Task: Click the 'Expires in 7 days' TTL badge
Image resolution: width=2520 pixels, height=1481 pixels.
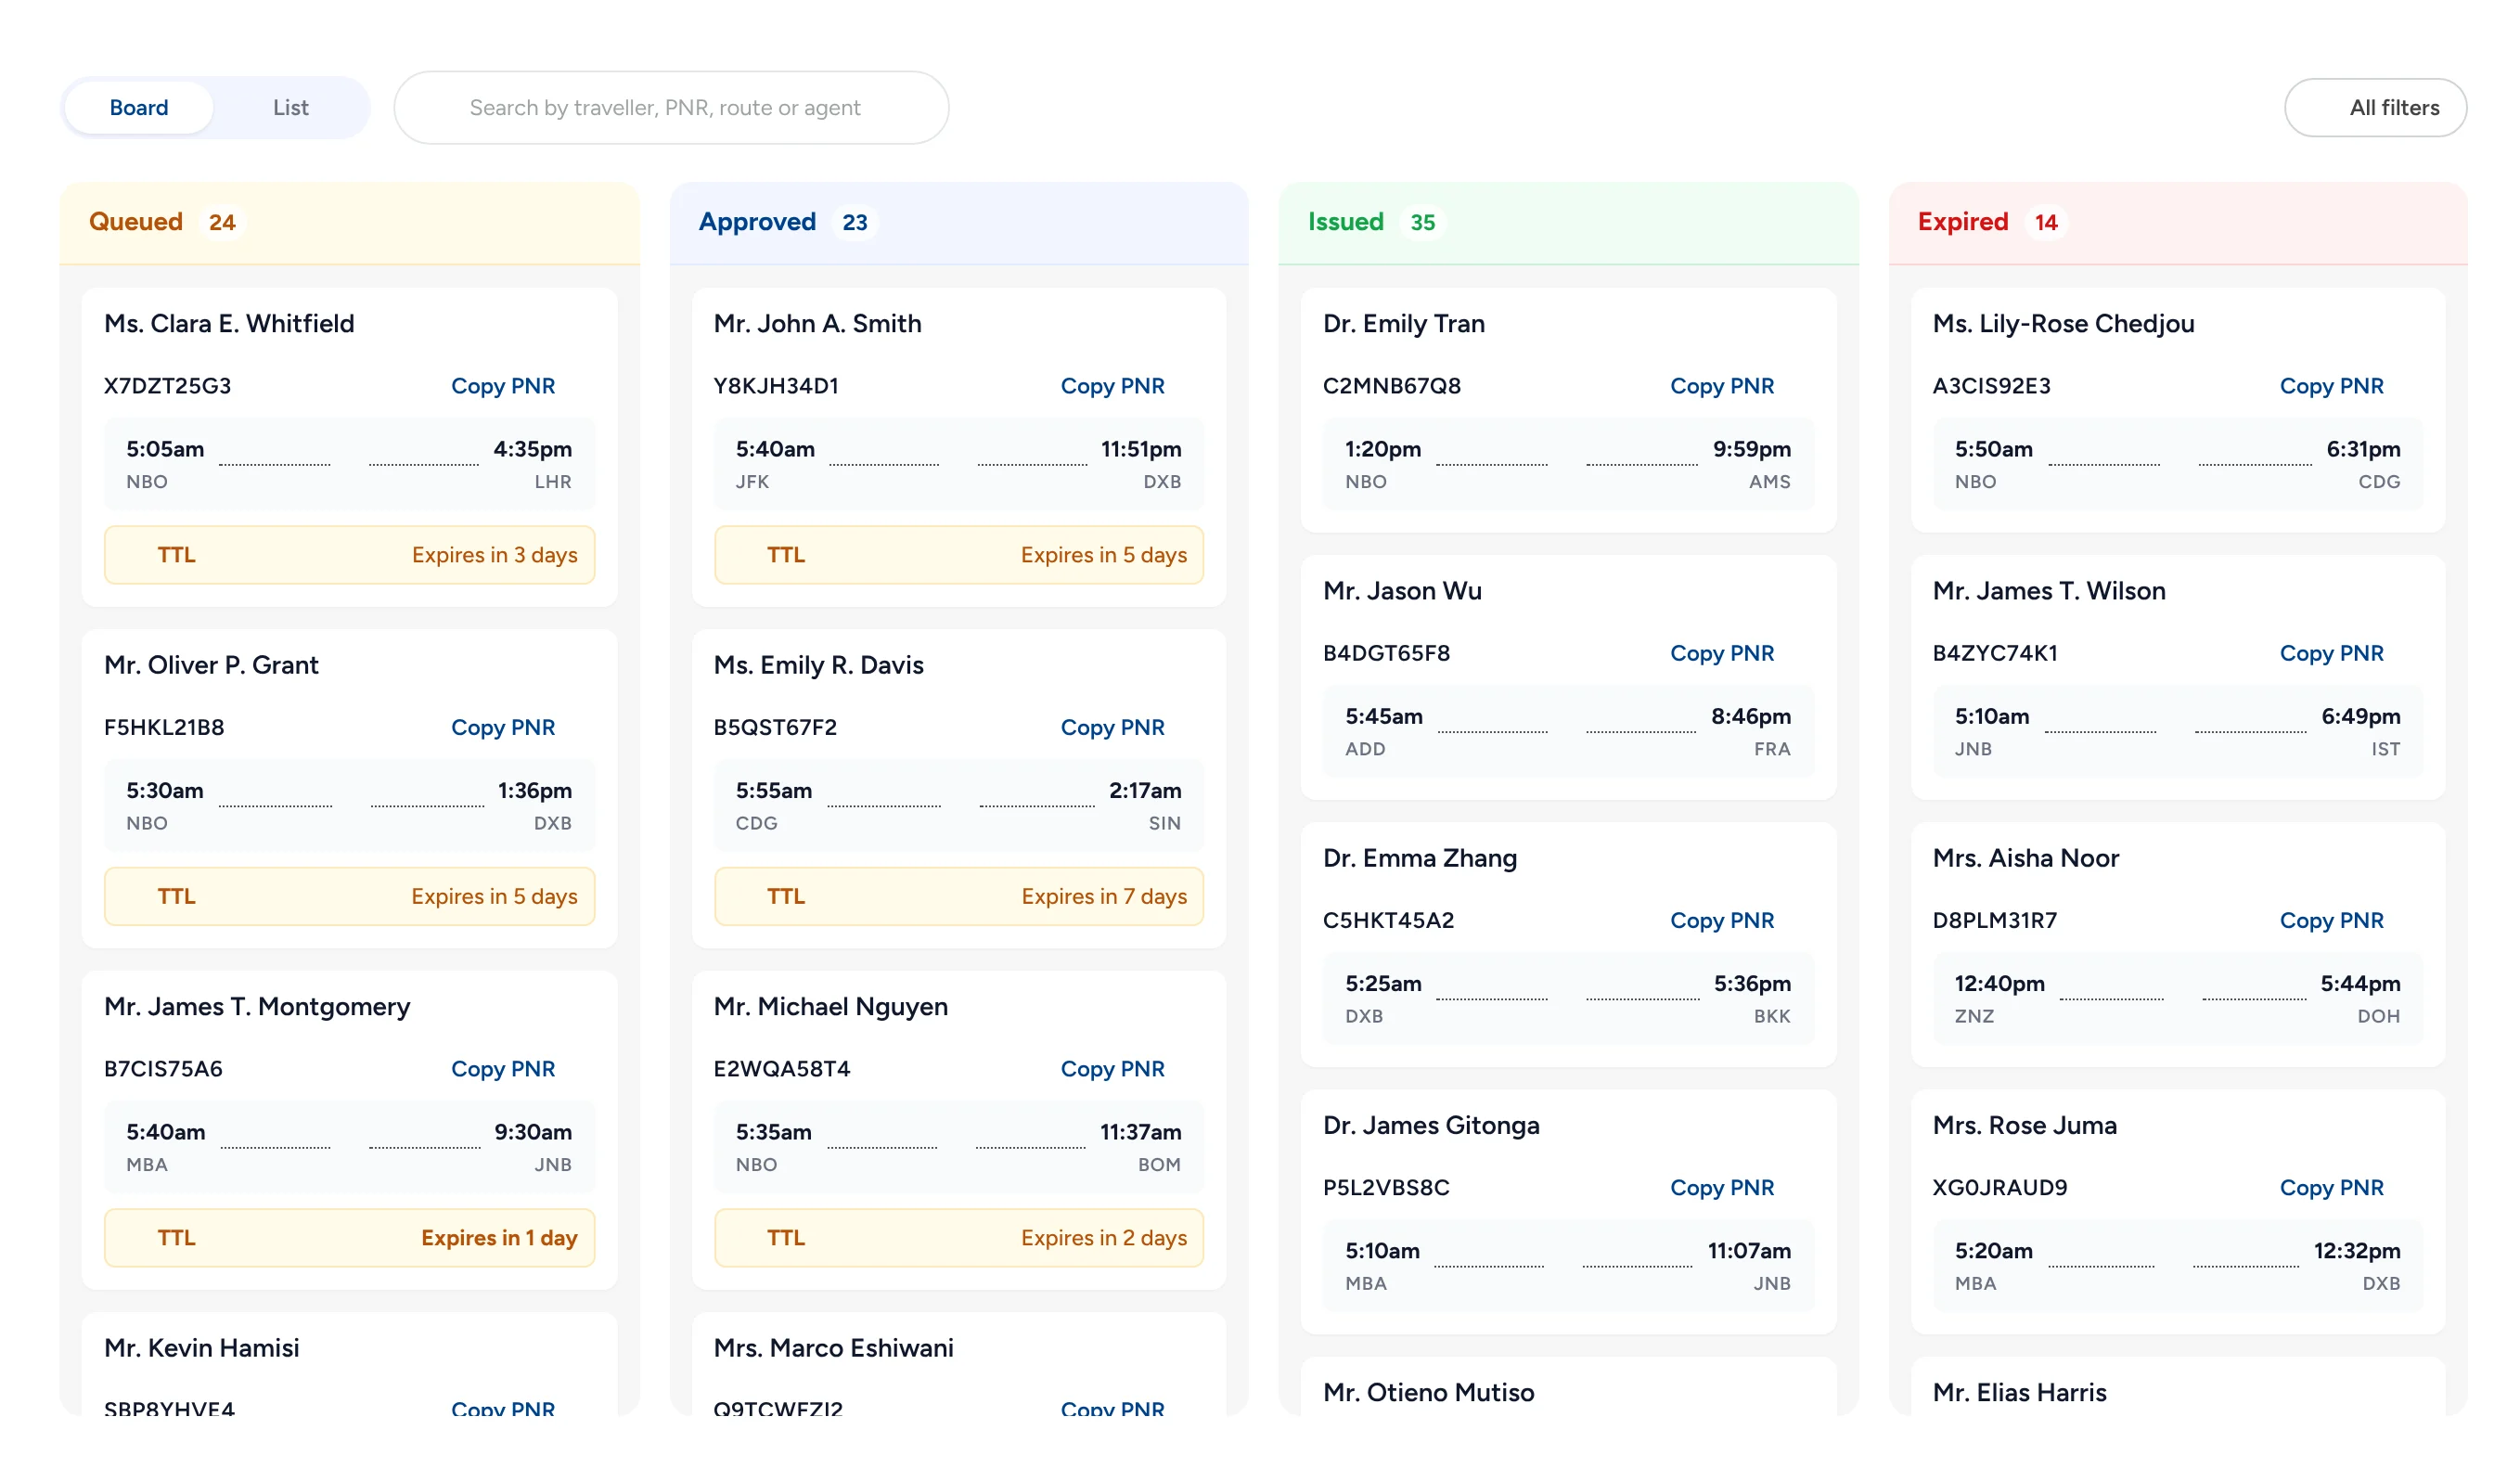Action: point(959,895)
